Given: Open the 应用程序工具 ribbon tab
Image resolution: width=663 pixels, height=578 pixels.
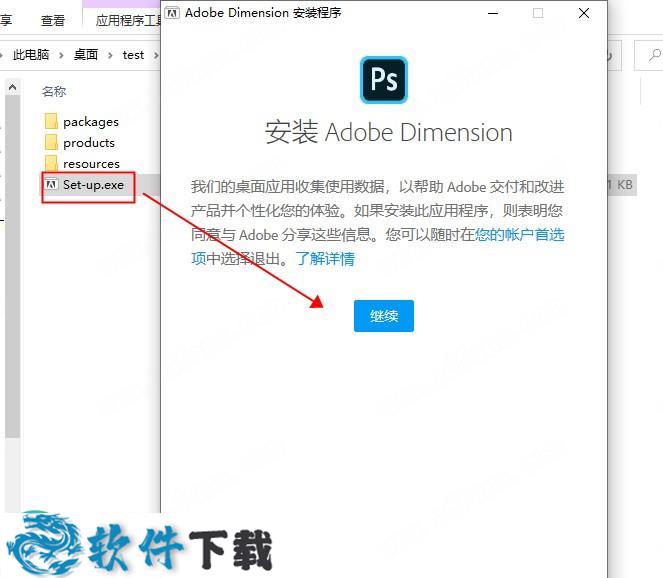Looking at the screenshot, I should click(128, 20).
